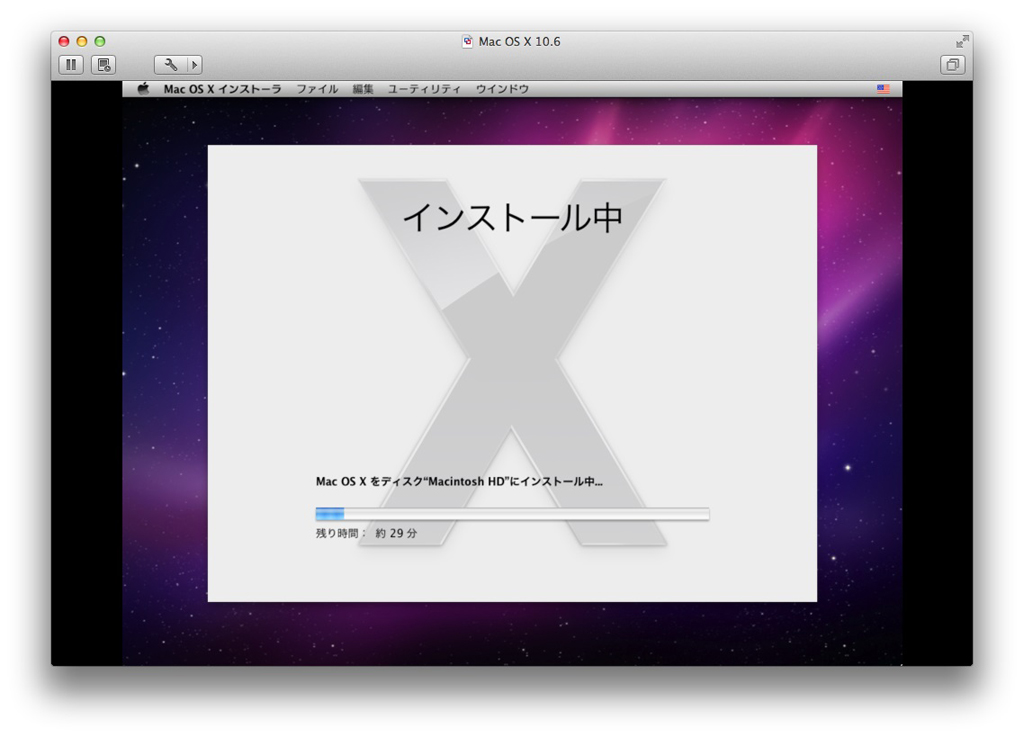This screenshot has height=737, width=1024.
Task: Expand the toolbar arrow beside the wrench
Action: [195, 65]
